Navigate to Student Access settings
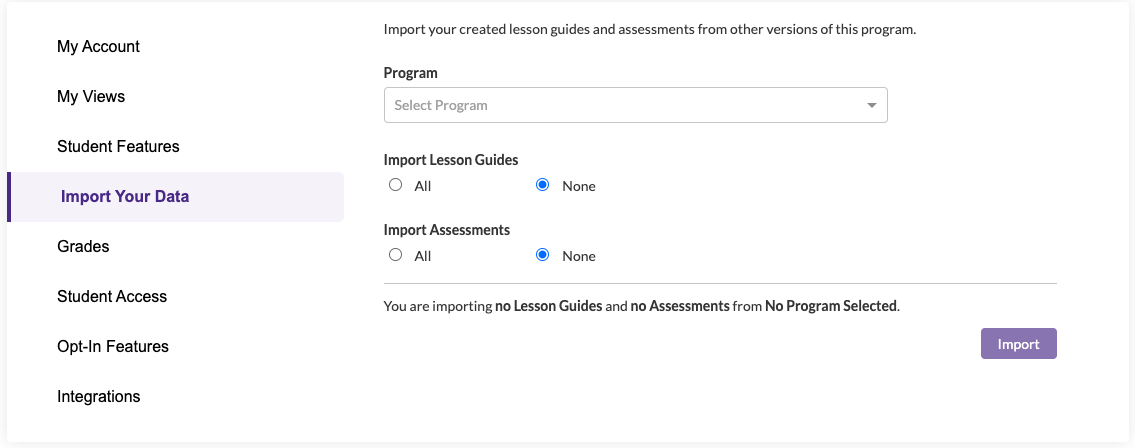Image resolution: width=1135 pixels, height=448 pixels. tap(112, 297)
